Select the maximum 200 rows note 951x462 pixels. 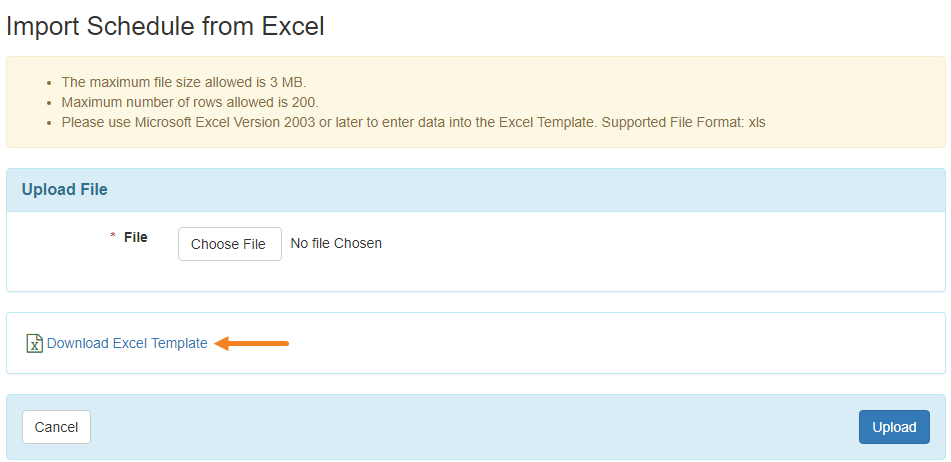coord(190,102)
